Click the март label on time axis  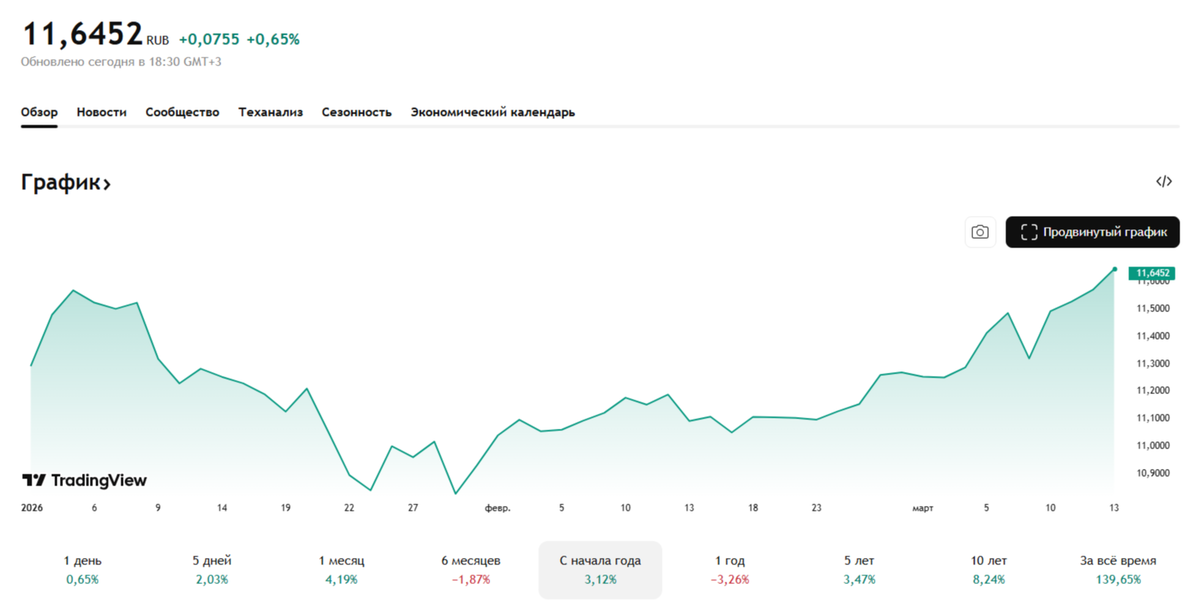point(923,508)
